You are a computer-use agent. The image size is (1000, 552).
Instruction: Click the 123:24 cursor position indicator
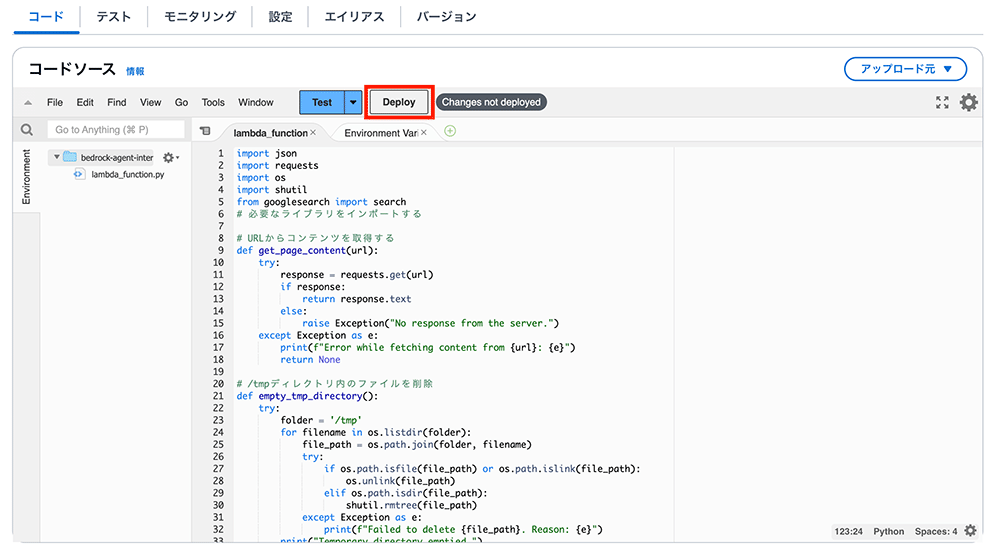(848, 531)
